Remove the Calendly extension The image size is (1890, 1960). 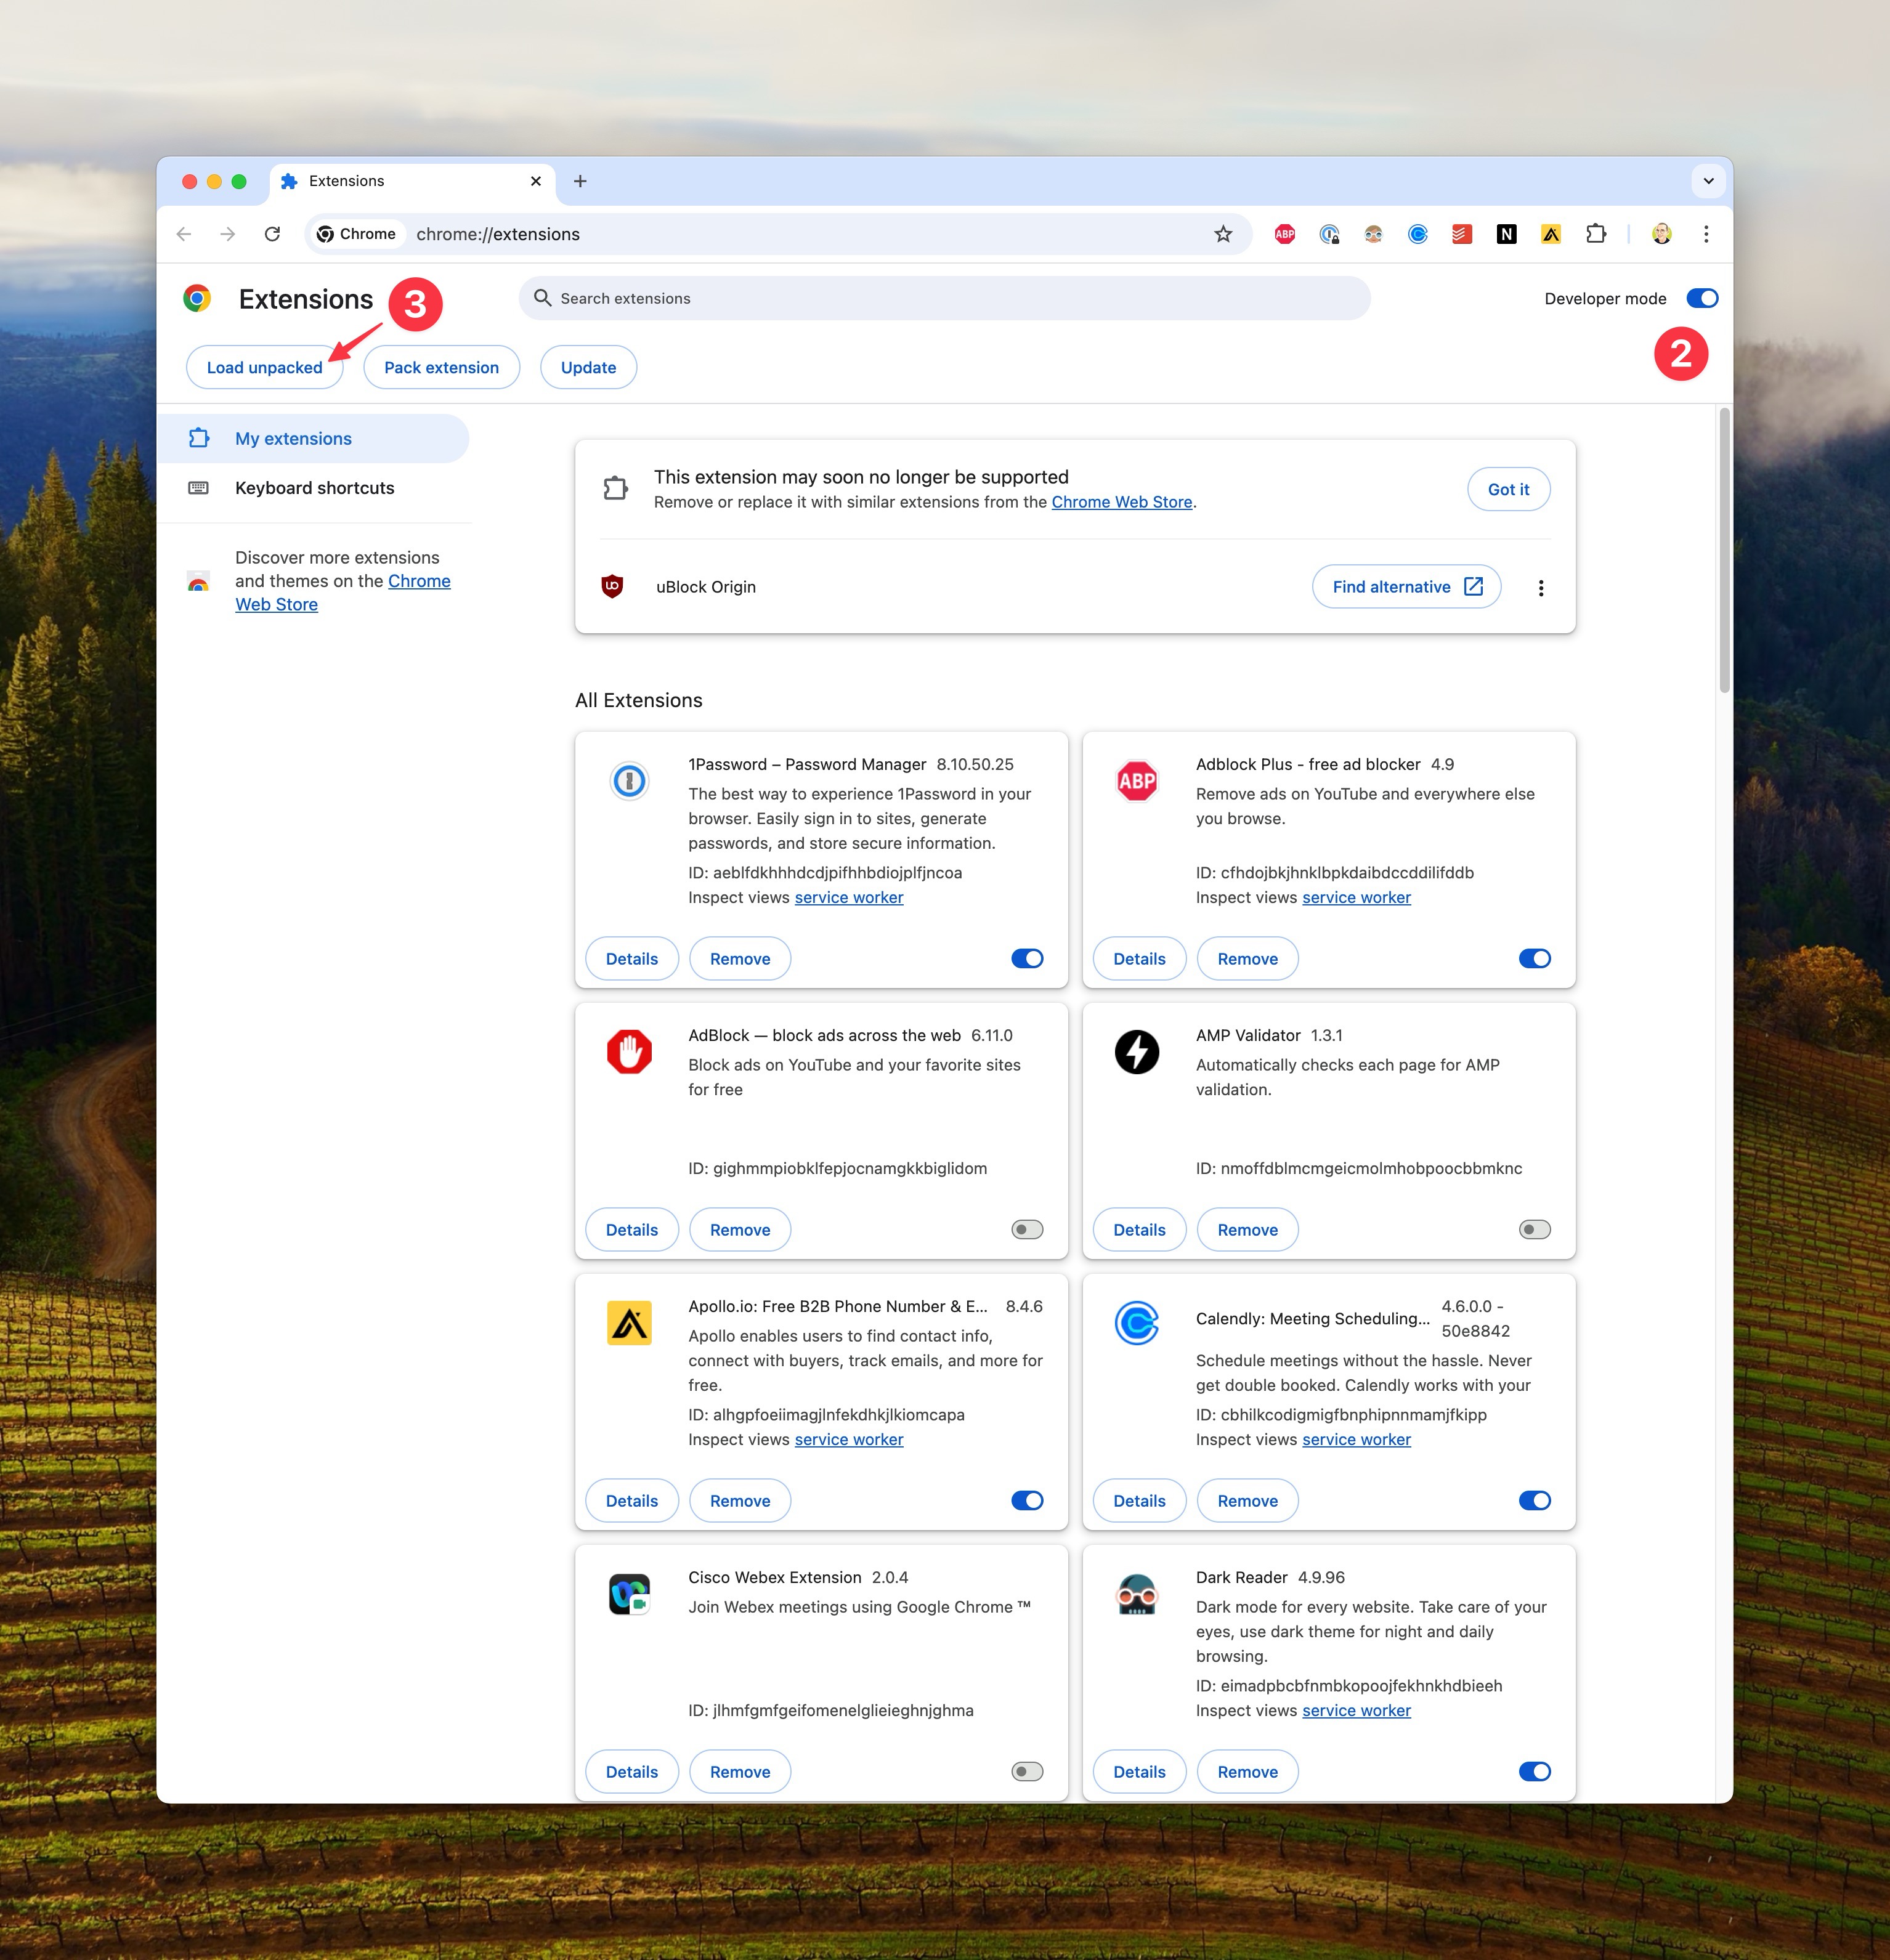coord(1247,1500)
